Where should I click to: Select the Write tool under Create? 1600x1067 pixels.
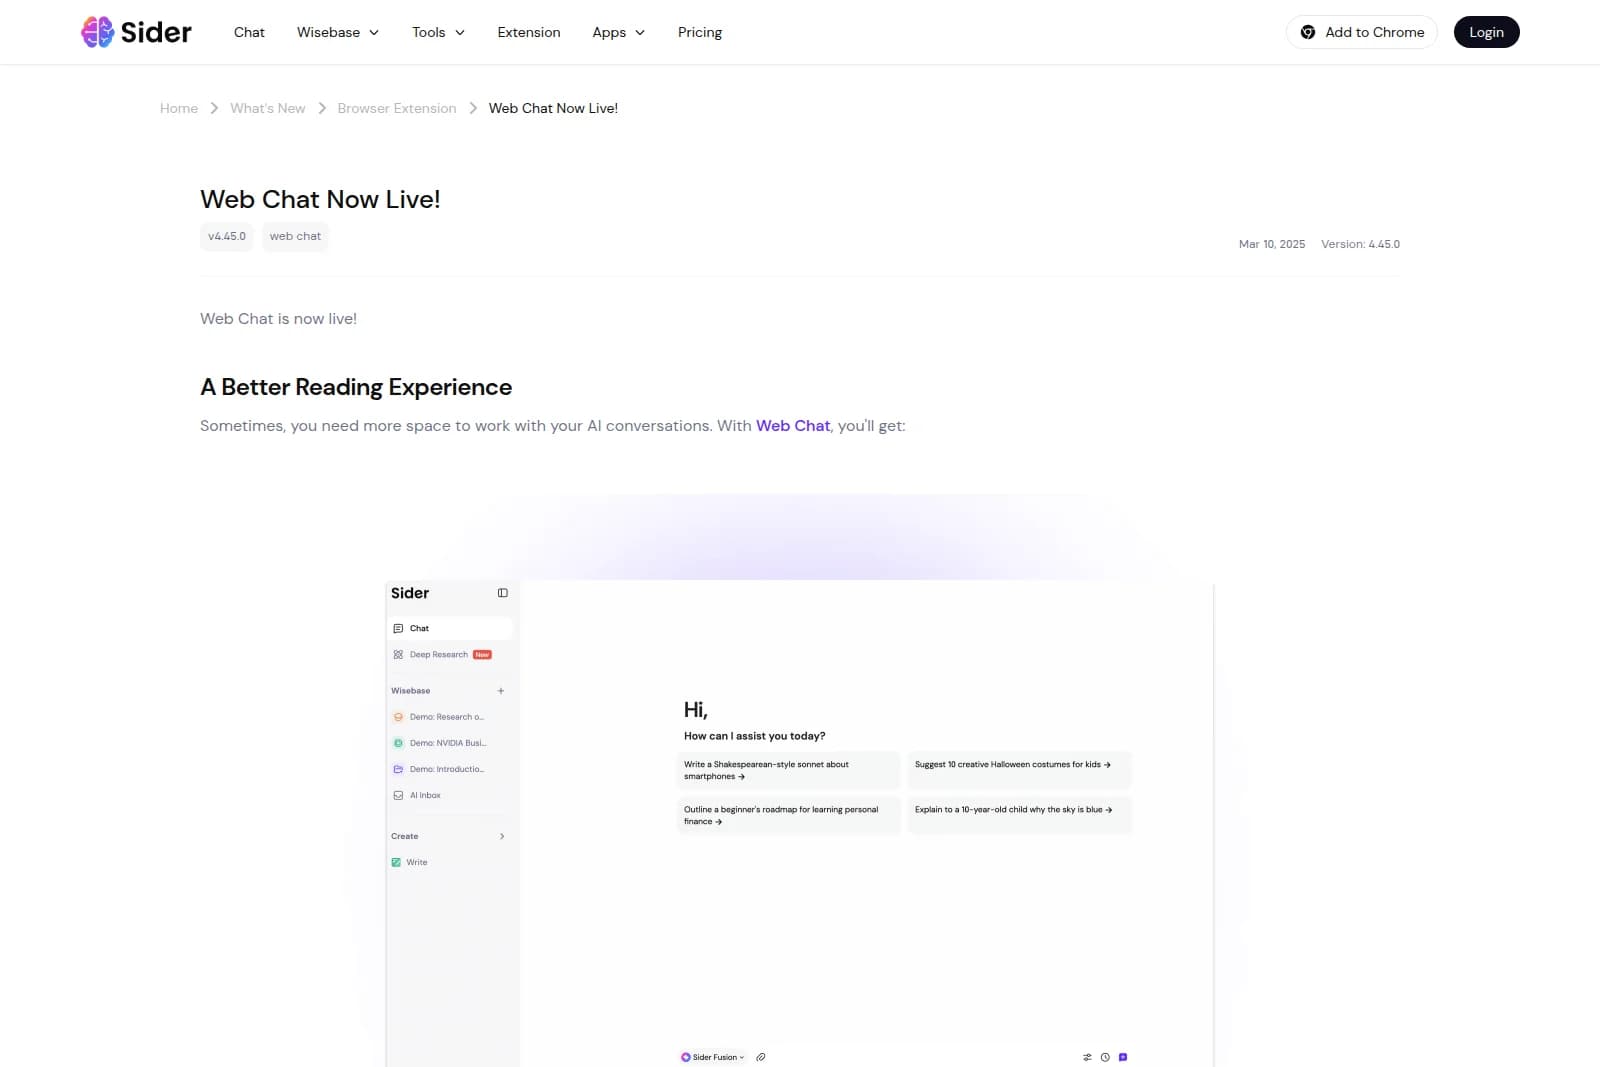pyautogui.click(x=416, y=862)
